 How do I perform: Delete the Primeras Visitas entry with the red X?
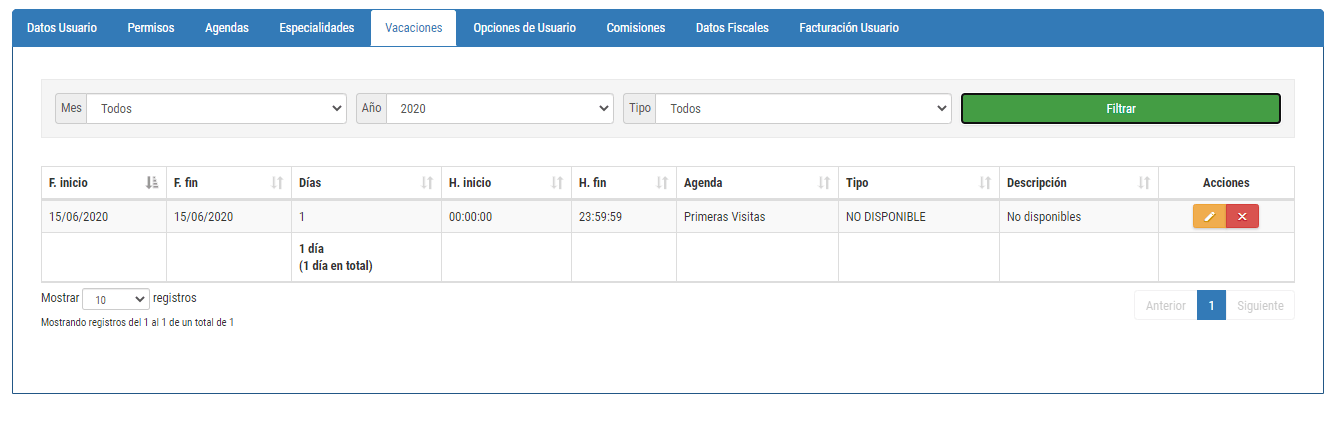click(1242, 216)
